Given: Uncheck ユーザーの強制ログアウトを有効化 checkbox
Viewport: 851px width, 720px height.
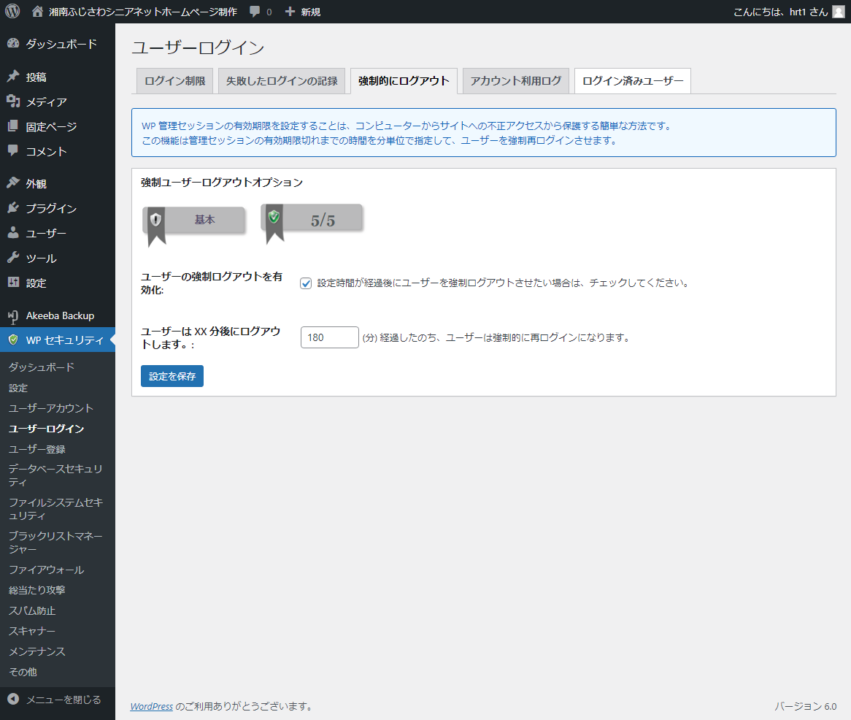Looking at the screenshot, I should point(306,283).
